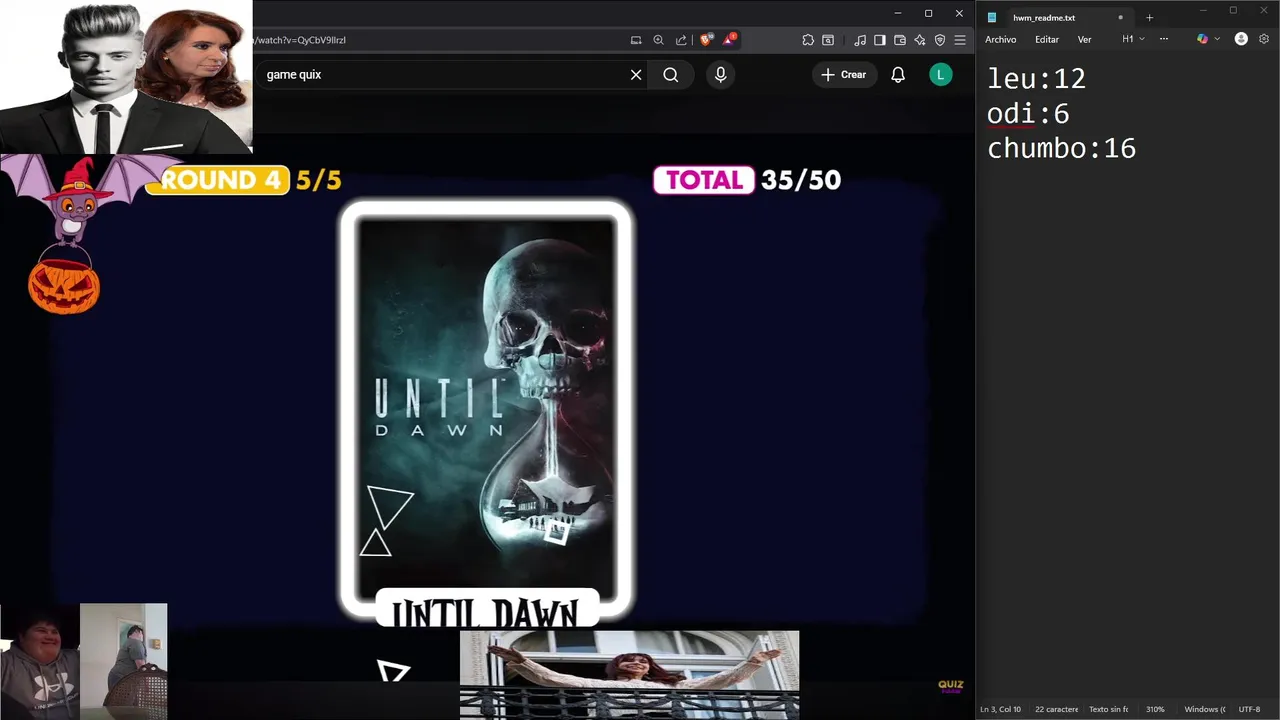Screen dimensions: 1280x720
Task: Maximize the browser window
Action: (928, 13)
